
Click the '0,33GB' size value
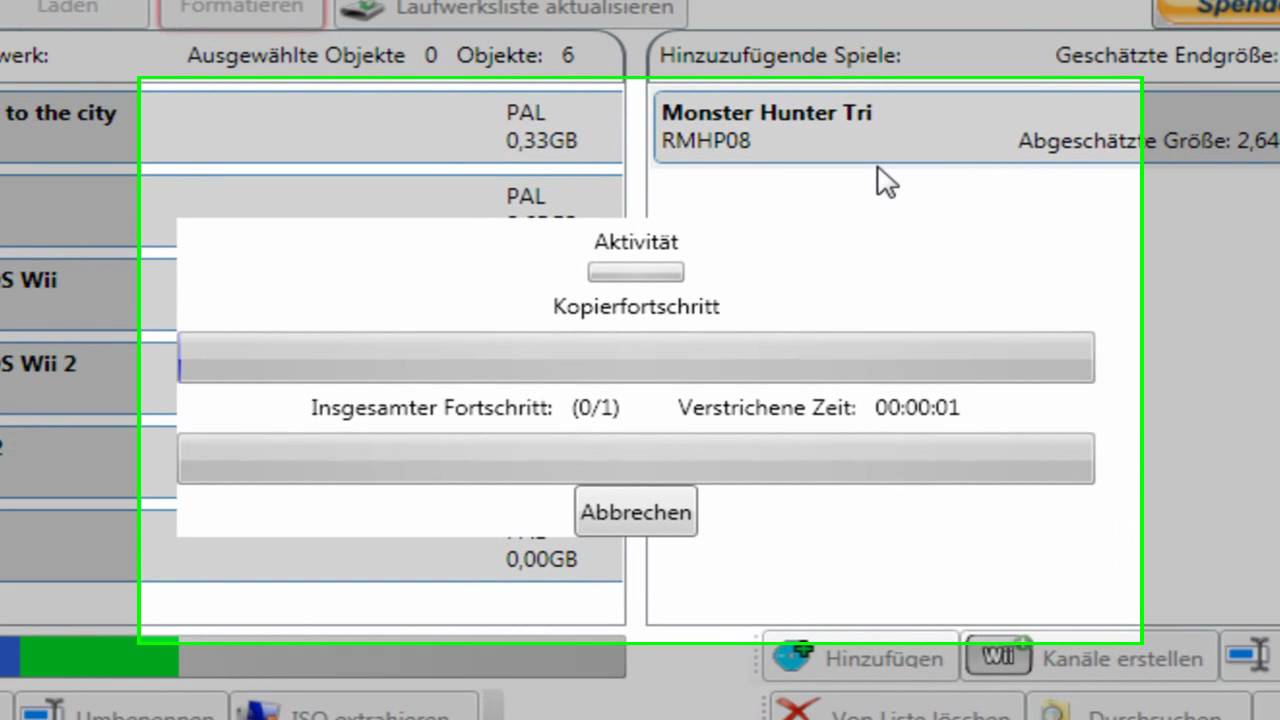[542, 141]
